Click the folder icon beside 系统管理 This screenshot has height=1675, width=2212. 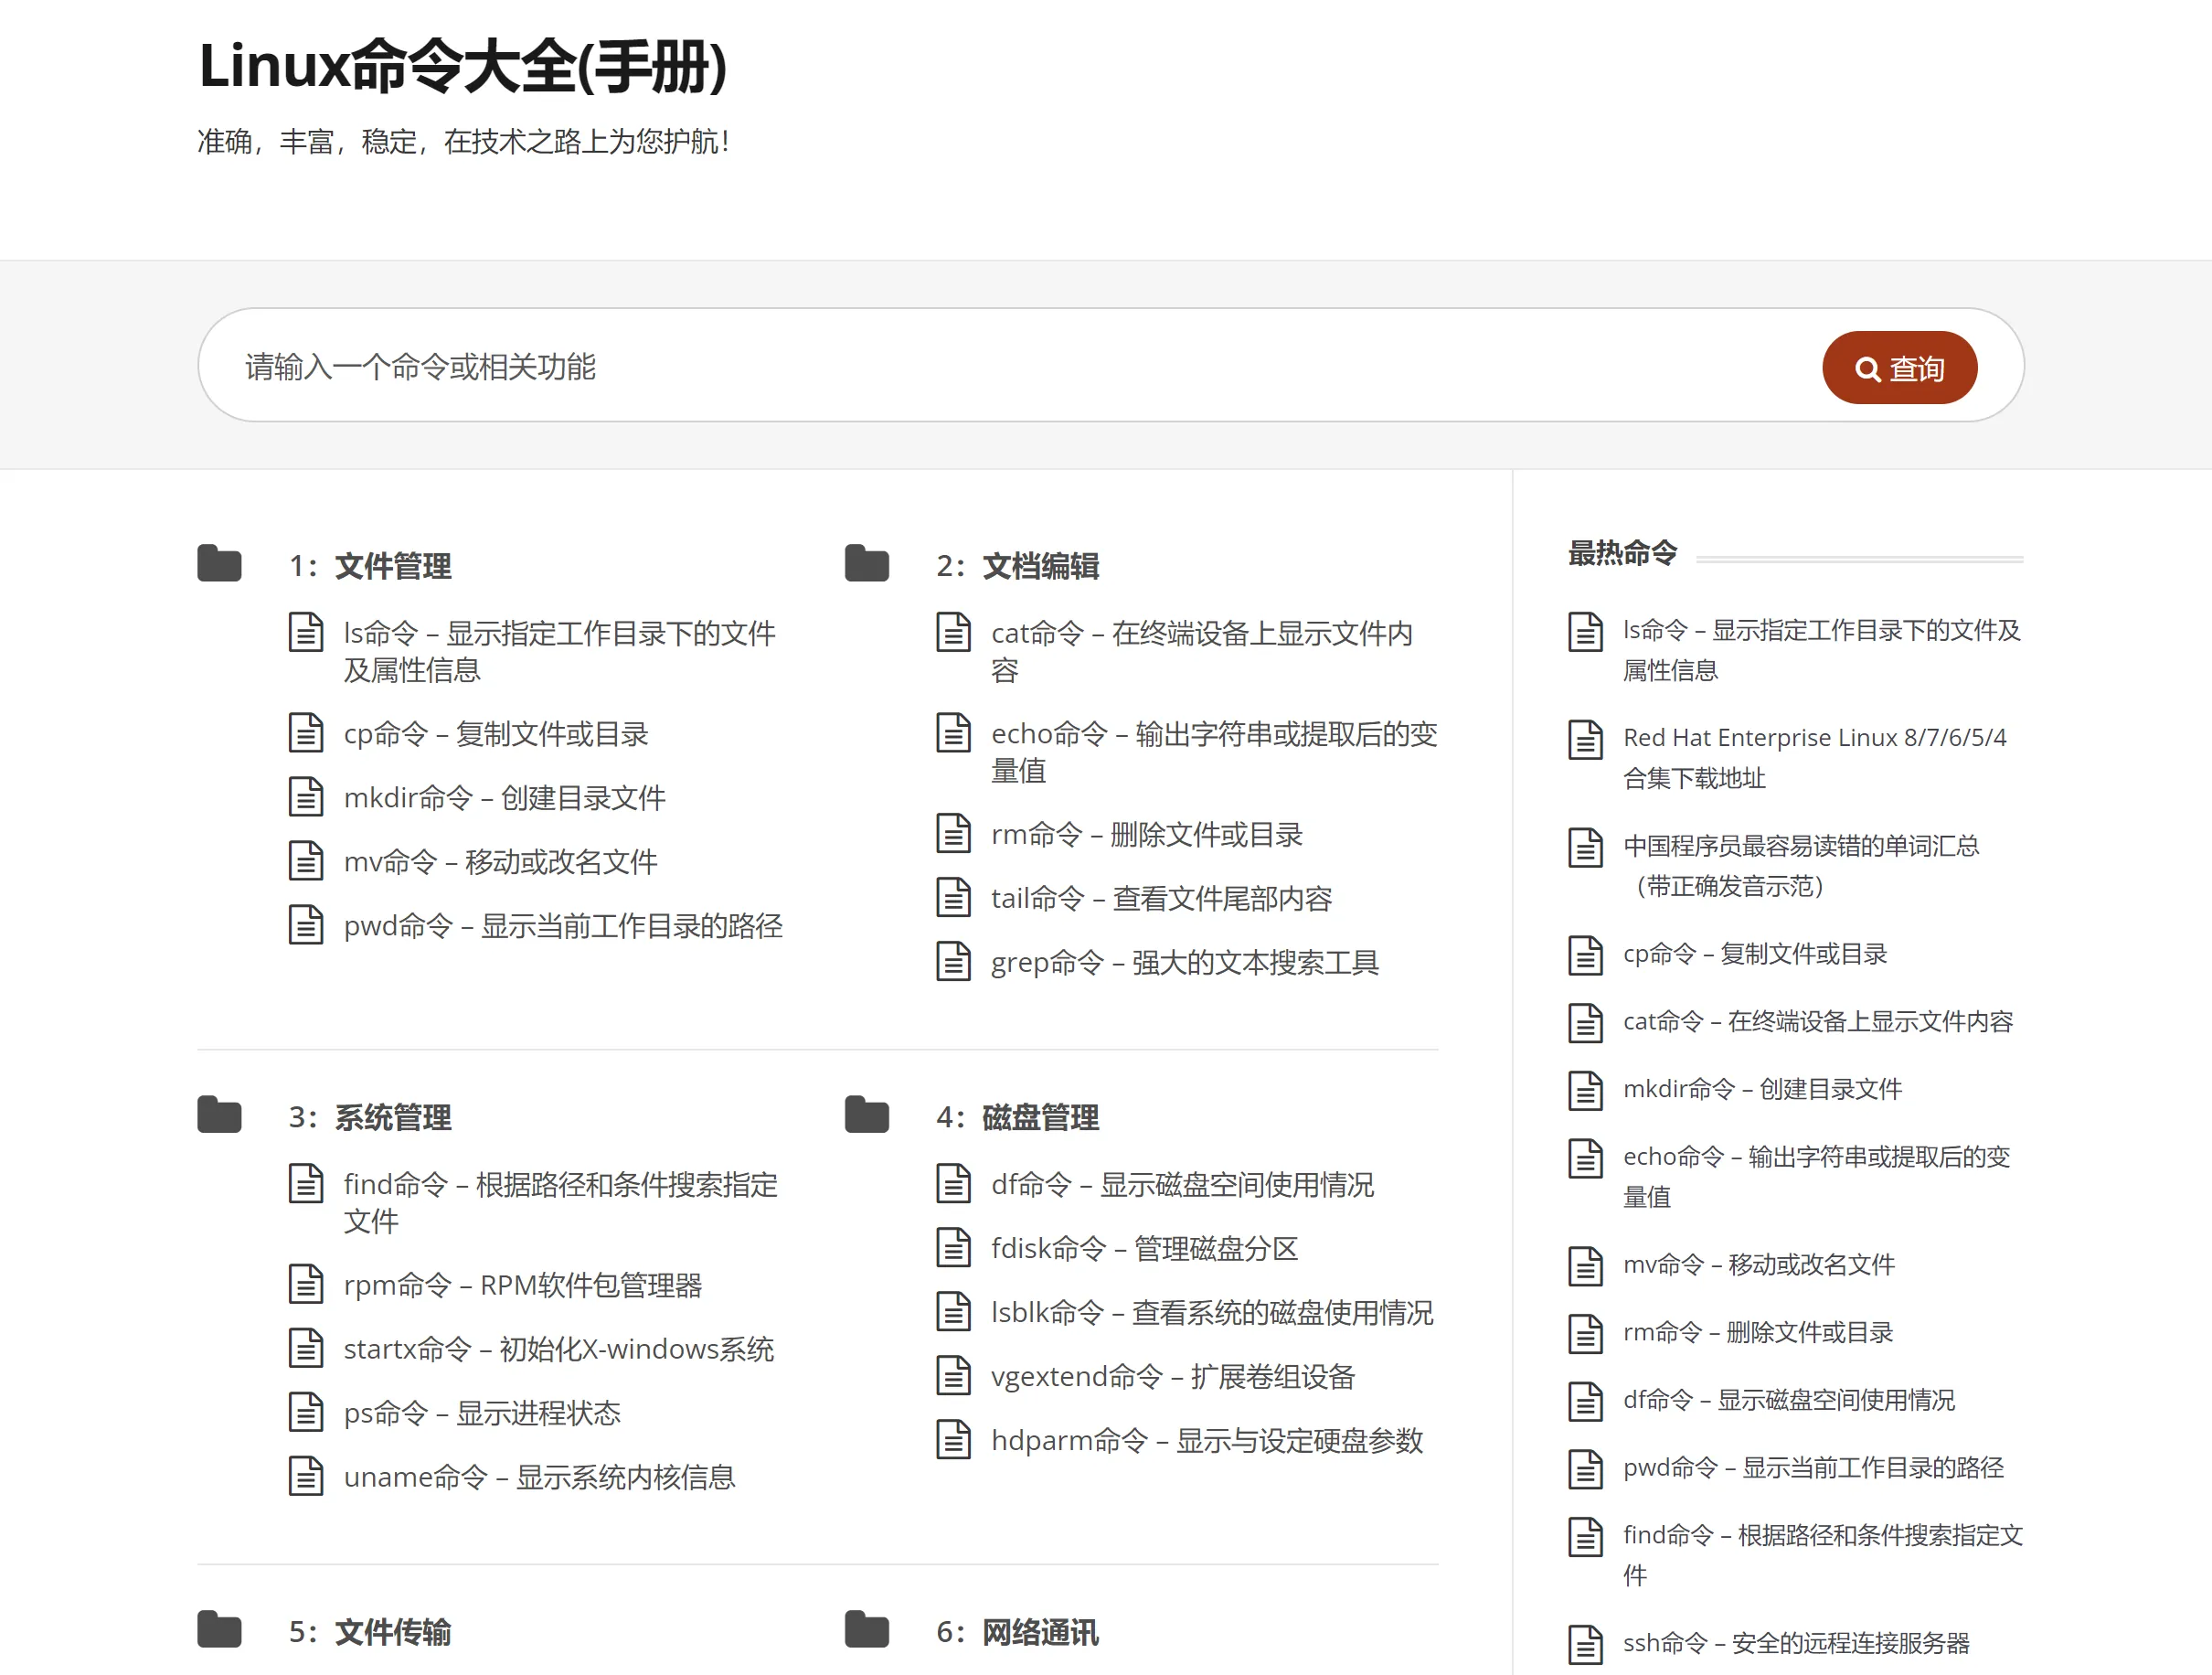coord(219,1115)
